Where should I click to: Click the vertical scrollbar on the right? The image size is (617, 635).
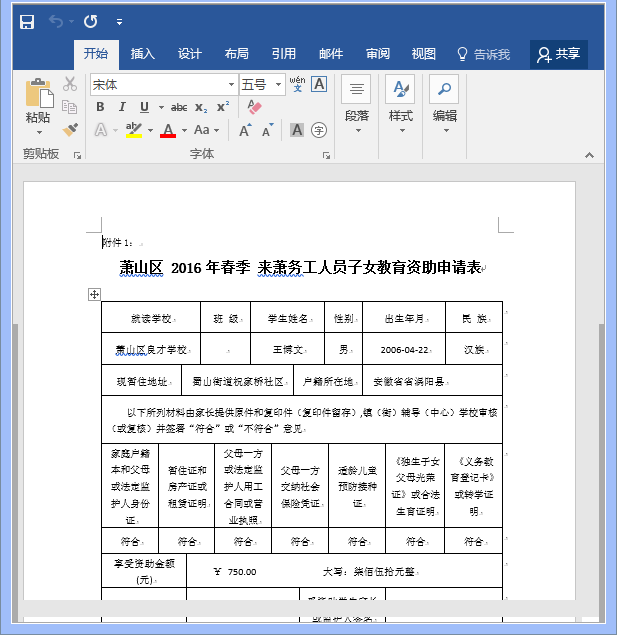[x=602, y=472]
